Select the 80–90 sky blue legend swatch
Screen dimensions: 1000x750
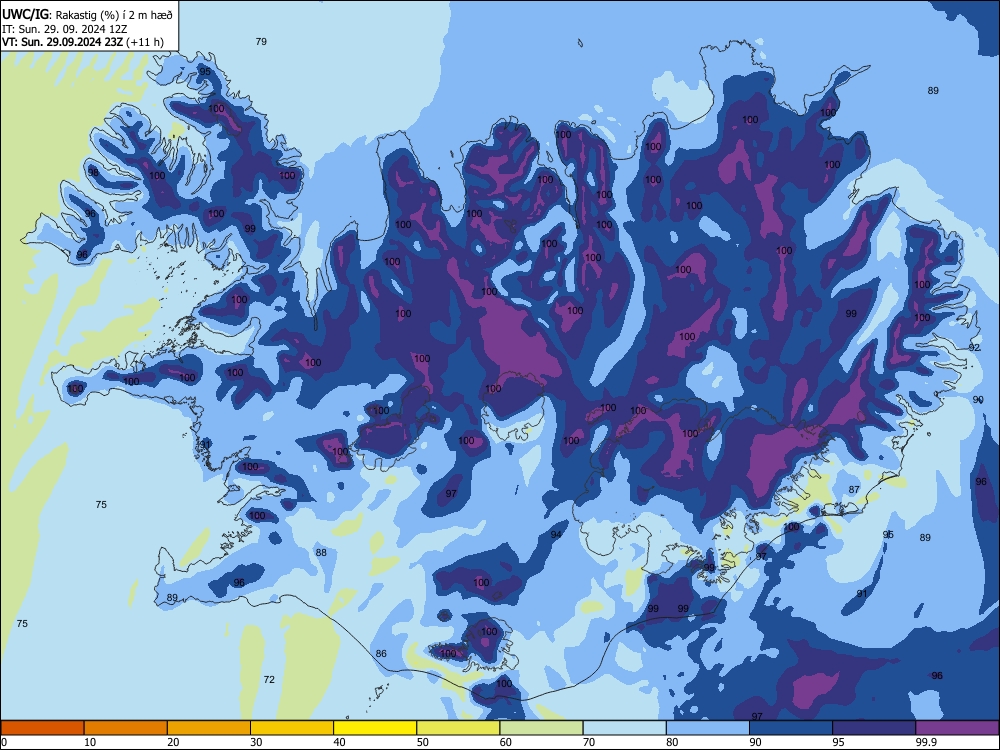(x=708, y=728)
